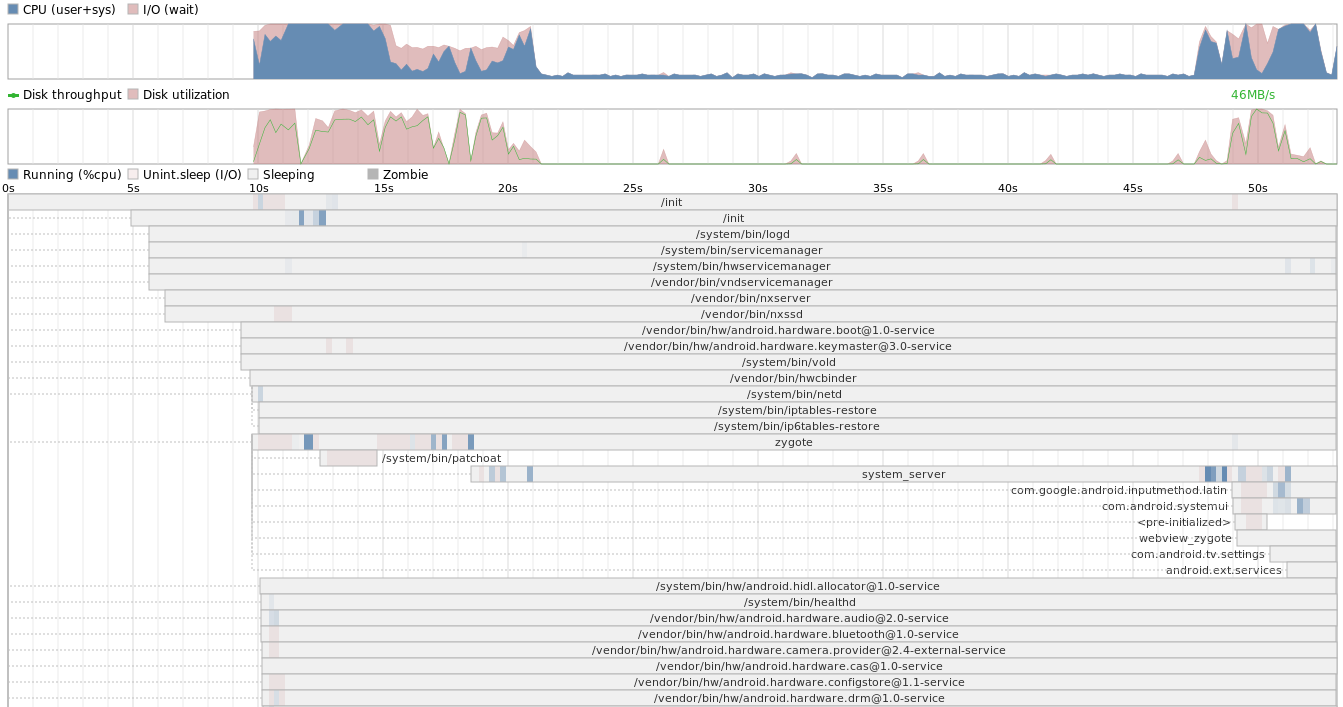Viewport: 1343px width, 707px height.
Task: Click the 25s mark on the timeline
Action: click(x=632, y=188)
